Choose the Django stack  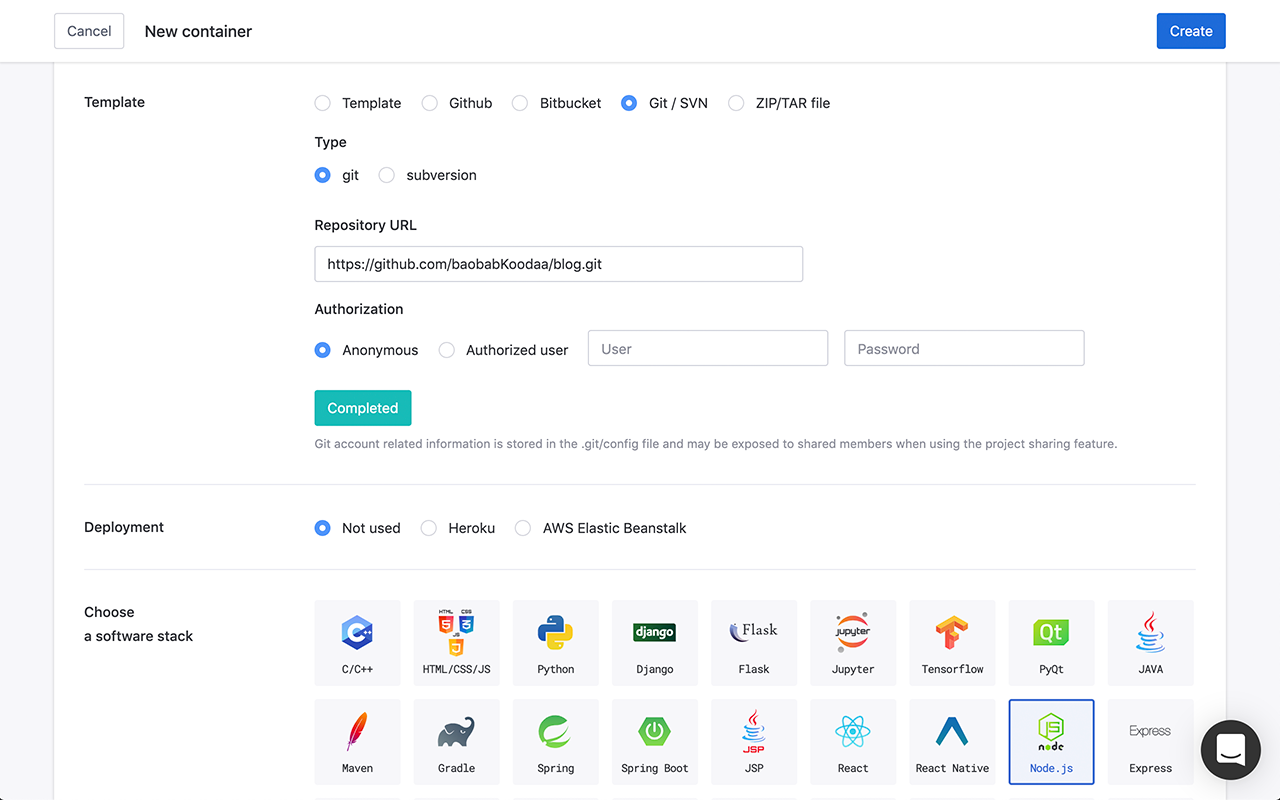coord(654,642)
